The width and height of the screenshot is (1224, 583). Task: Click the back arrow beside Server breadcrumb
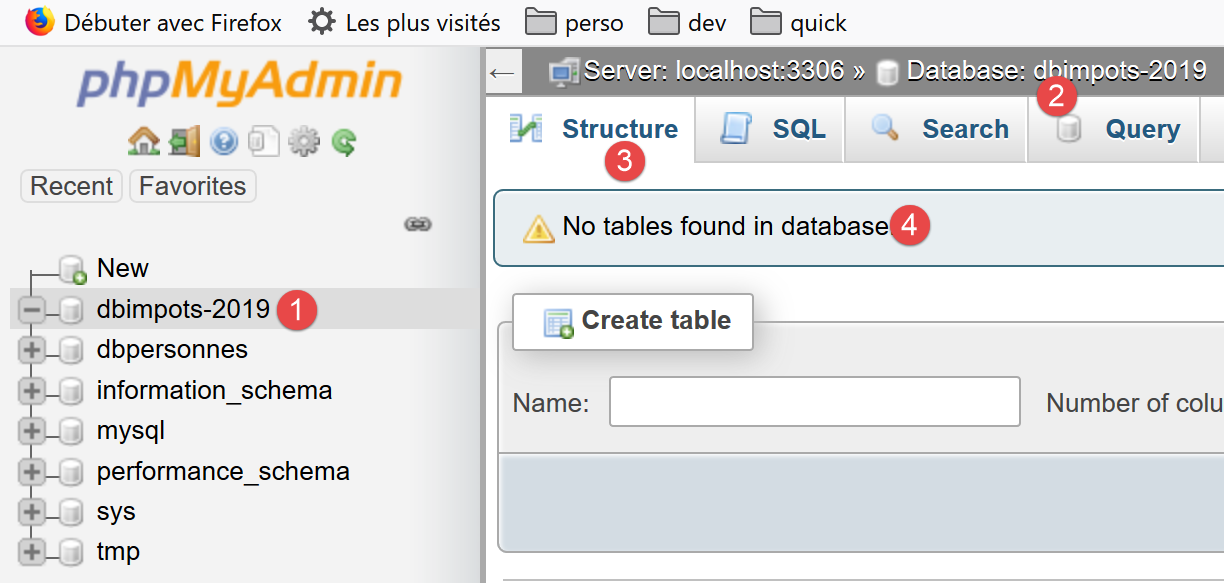click(x=503, y=72)
